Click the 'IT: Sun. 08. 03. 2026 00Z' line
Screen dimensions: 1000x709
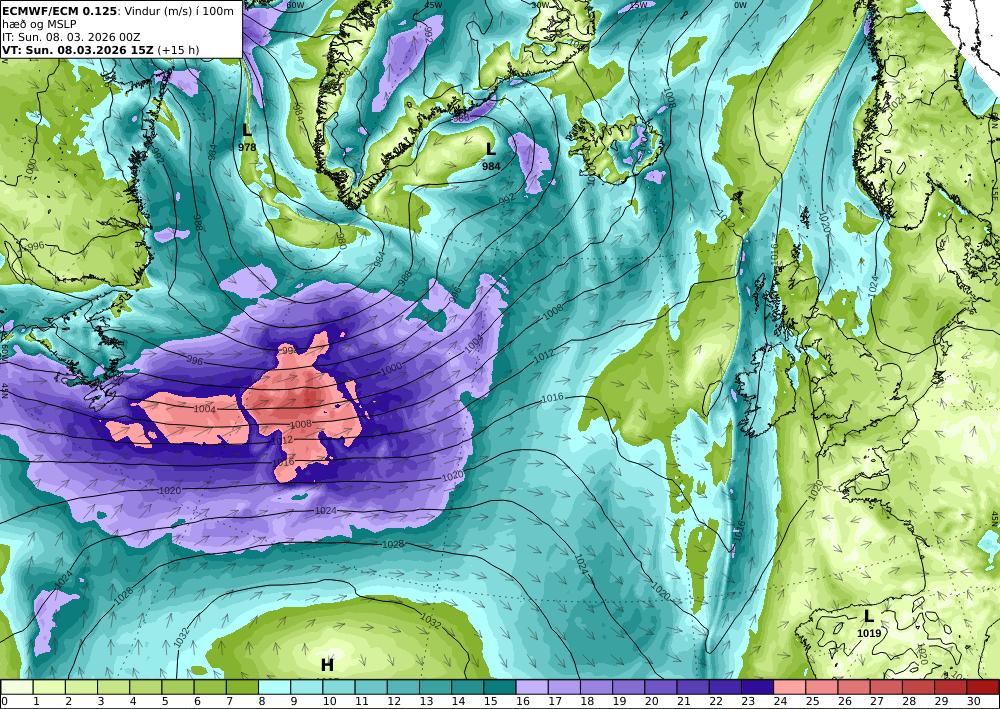71,37
